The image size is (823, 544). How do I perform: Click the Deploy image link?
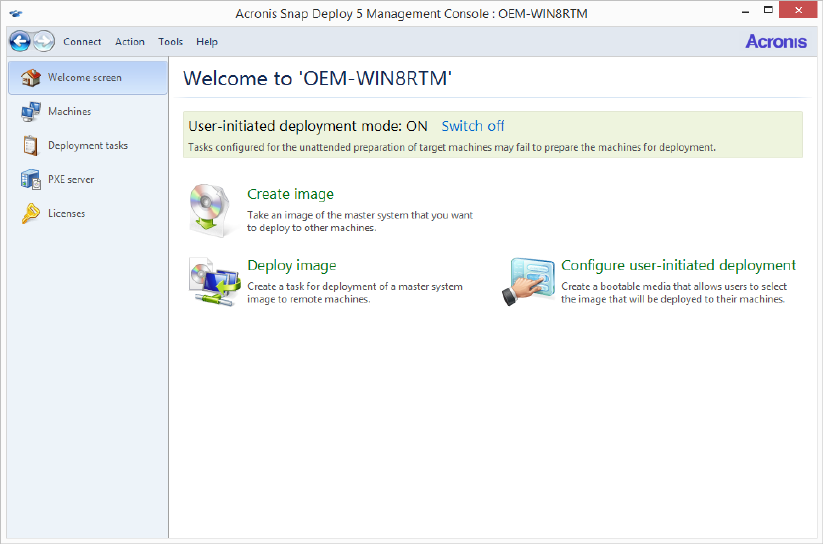point(291,265)
